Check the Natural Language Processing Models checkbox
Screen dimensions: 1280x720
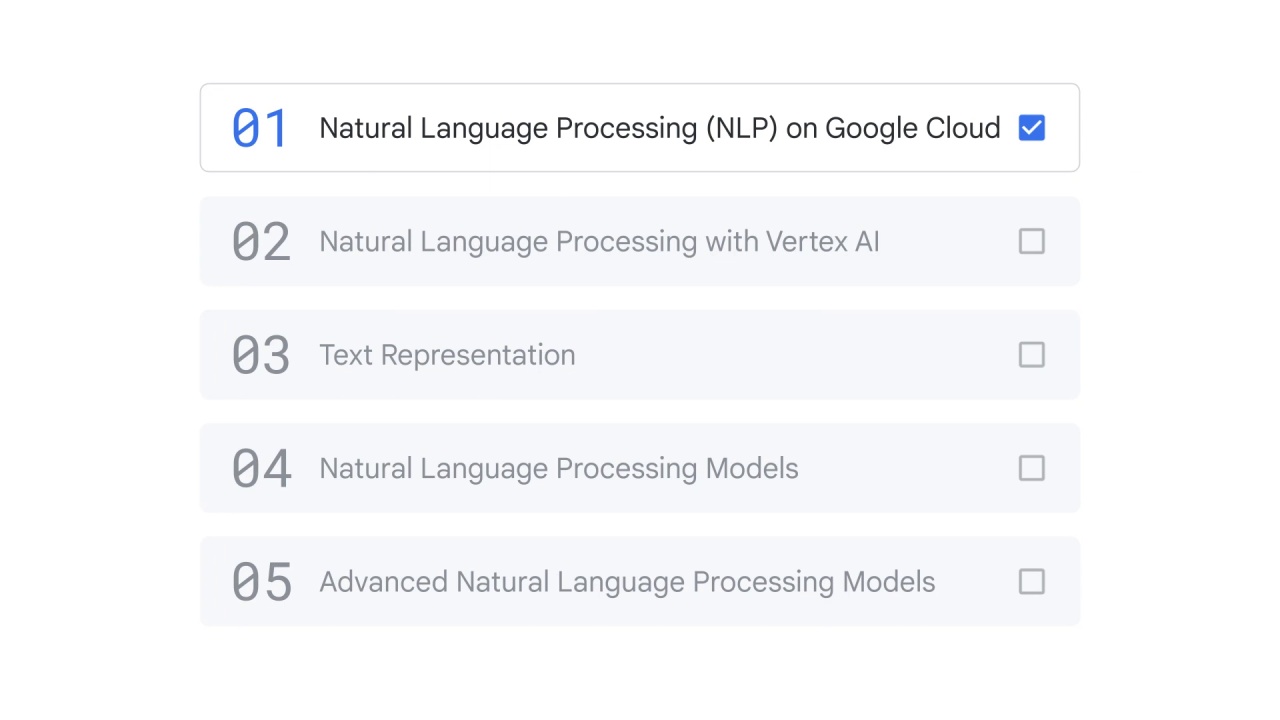(x=1031, y=468)
